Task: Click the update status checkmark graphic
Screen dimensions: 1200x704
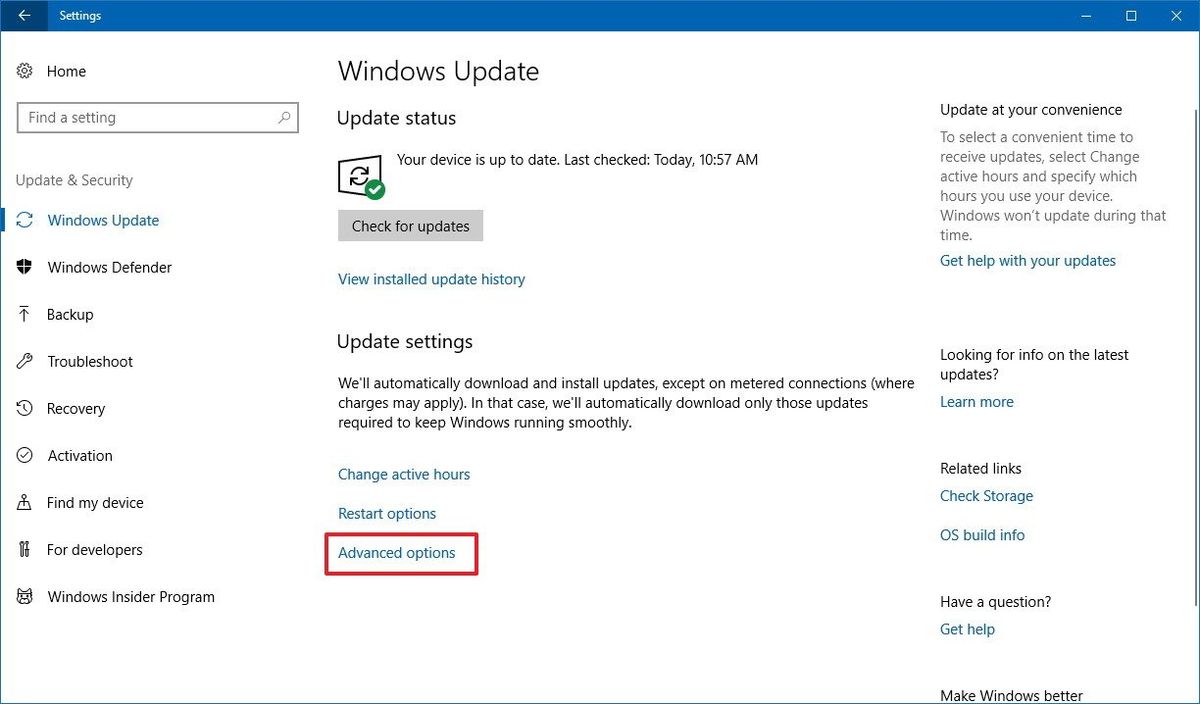Action: (360, 175)
